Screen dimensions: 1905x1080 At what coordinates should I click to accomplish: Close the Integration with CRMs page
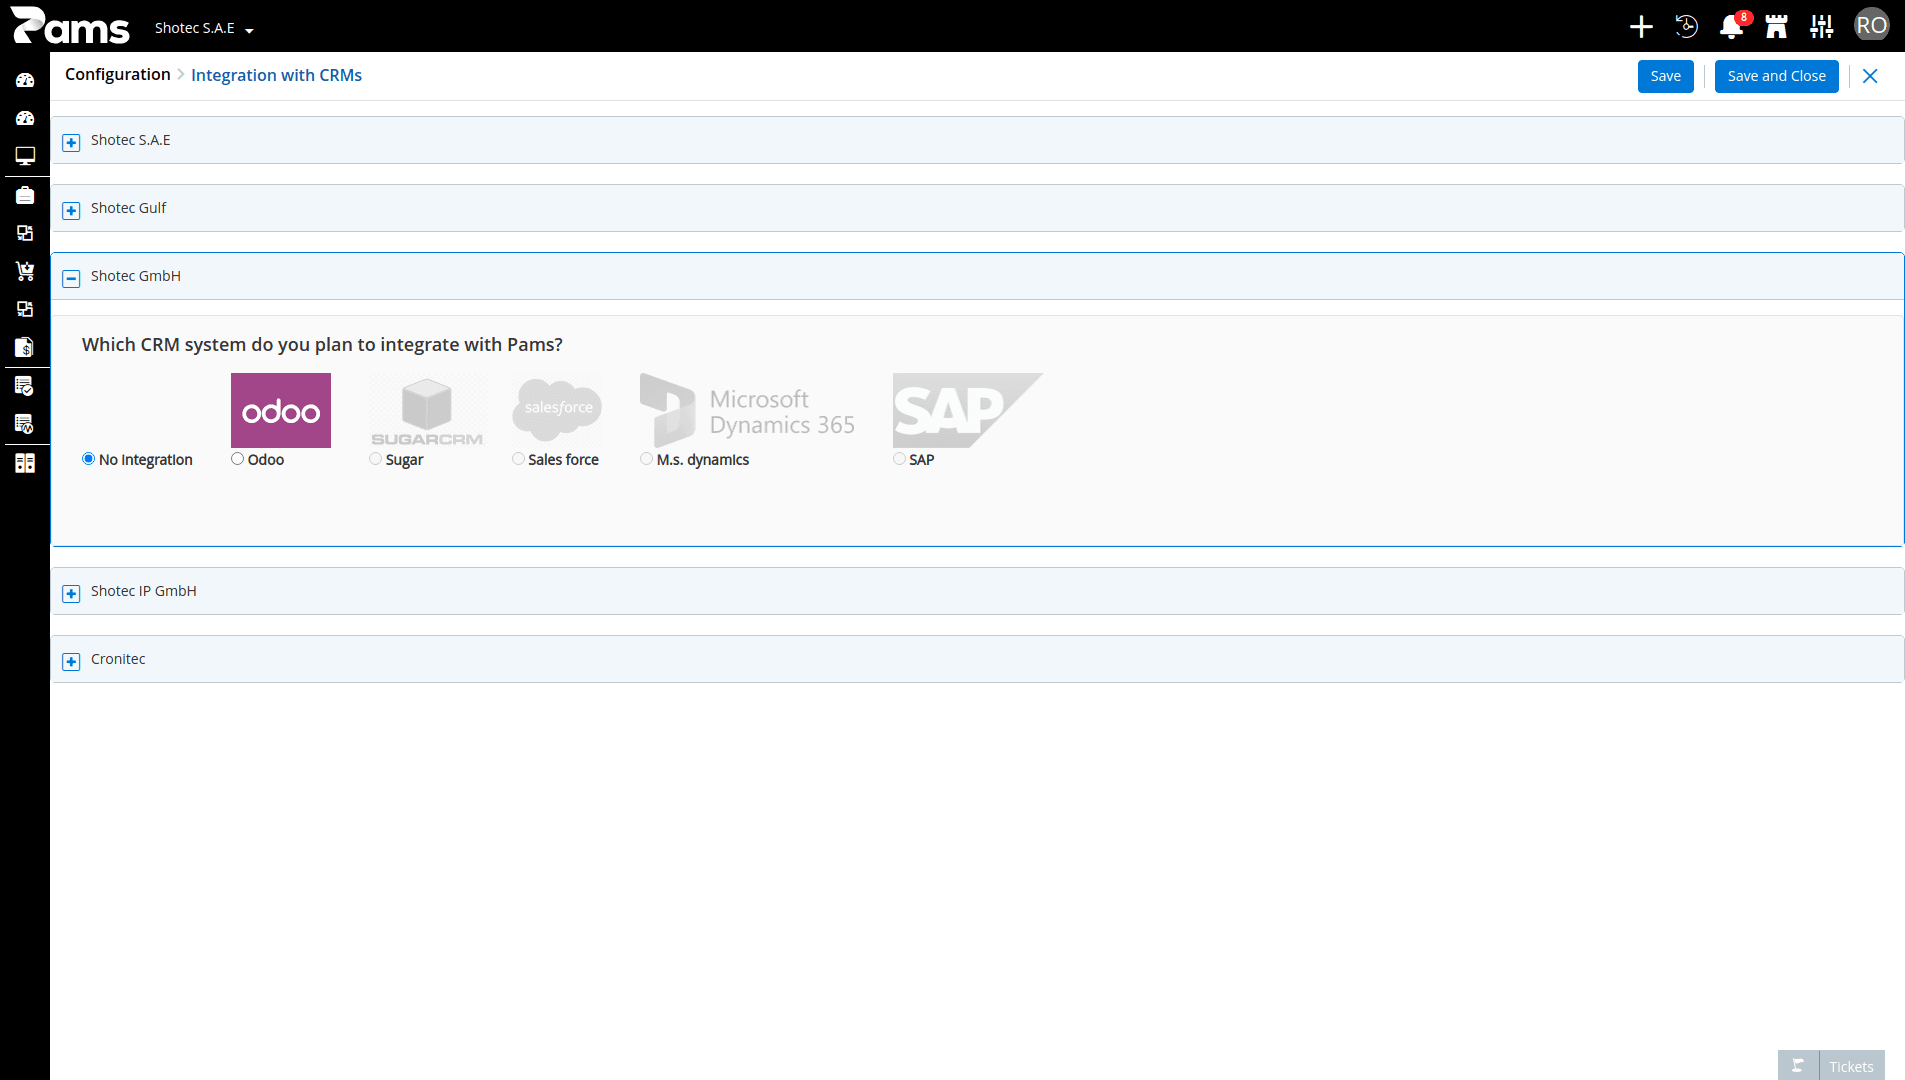pos(1870,76)
